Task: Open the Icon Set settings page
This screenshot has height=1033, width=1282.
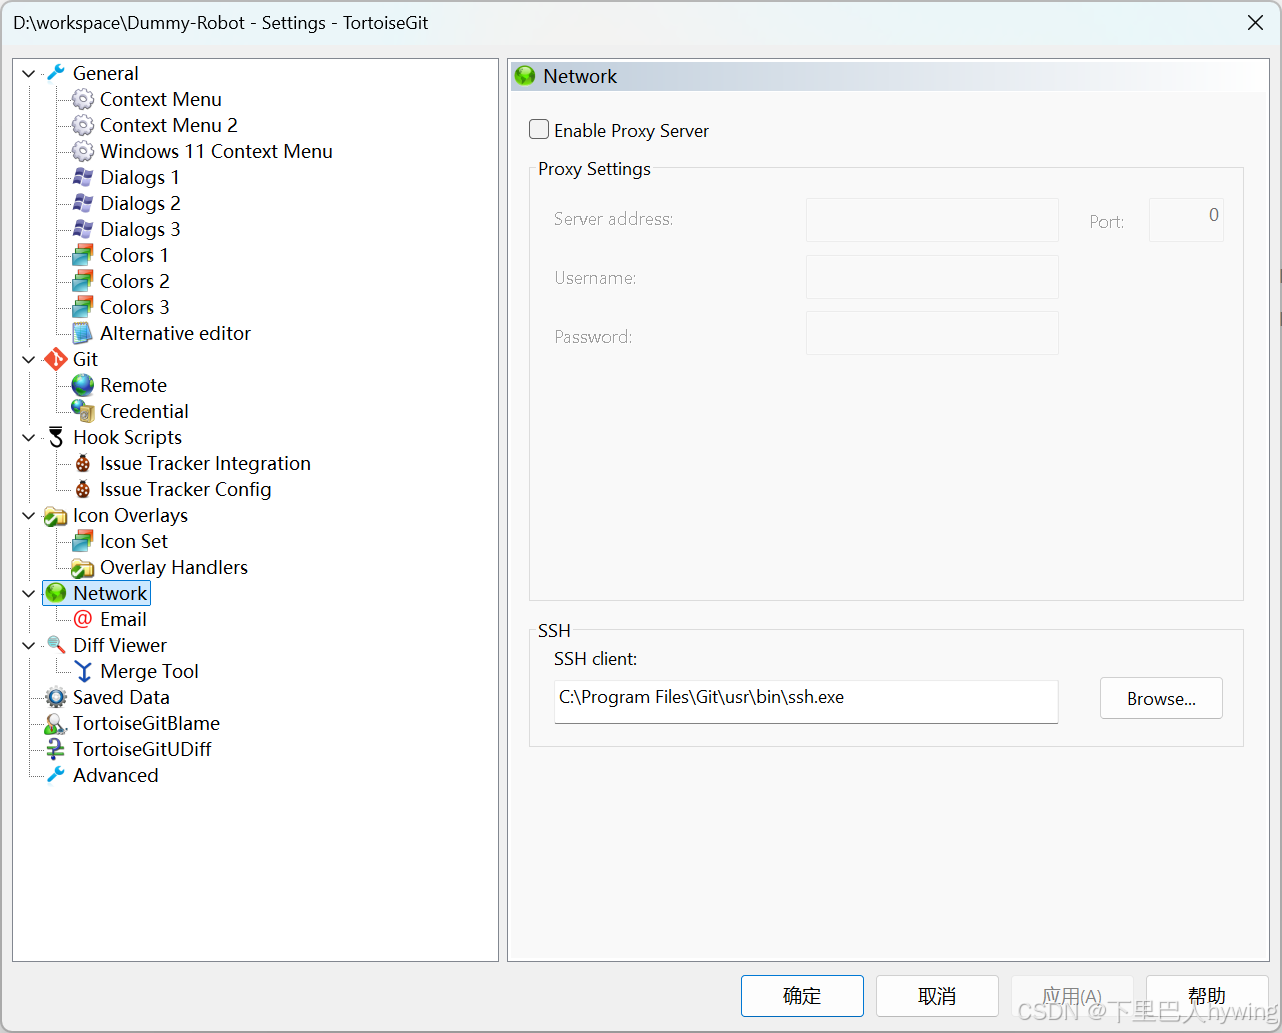Action: coord(134,541)
